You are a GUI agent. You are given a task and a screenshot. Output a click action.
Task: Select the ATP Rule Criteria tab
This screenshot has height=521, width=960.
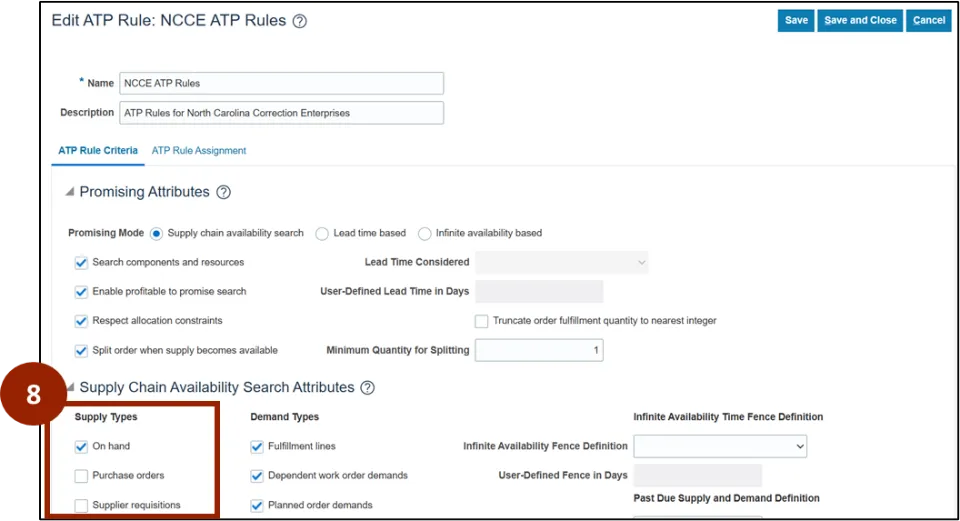98,151
